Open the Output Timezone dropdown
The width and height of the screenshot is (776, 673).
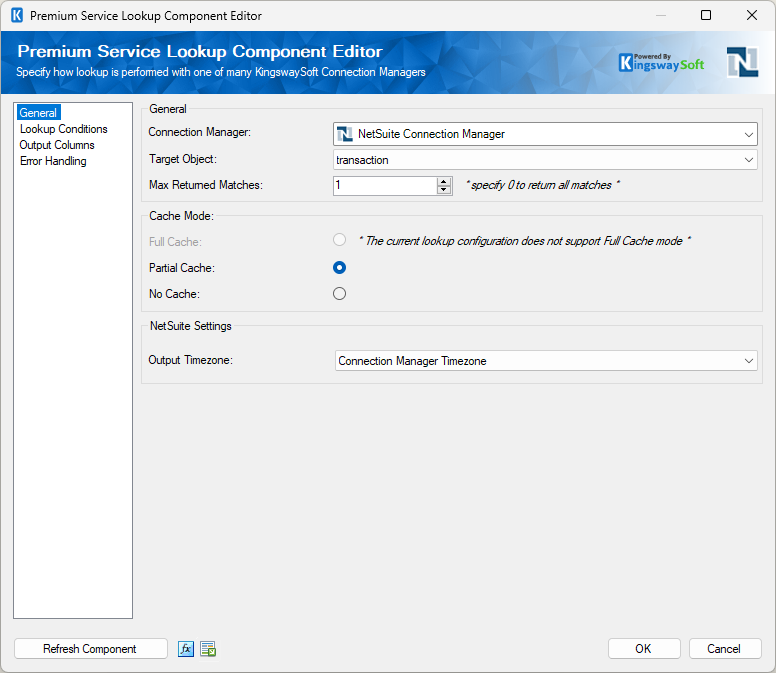coord(546,361)
